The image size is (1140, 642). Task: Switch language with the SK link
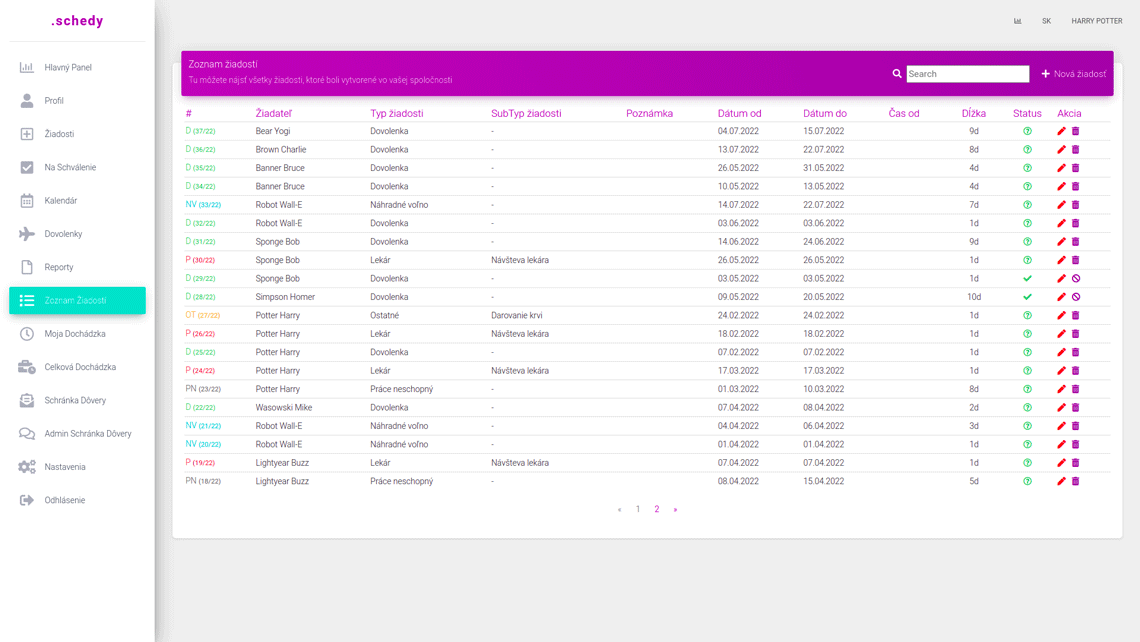1046,21
